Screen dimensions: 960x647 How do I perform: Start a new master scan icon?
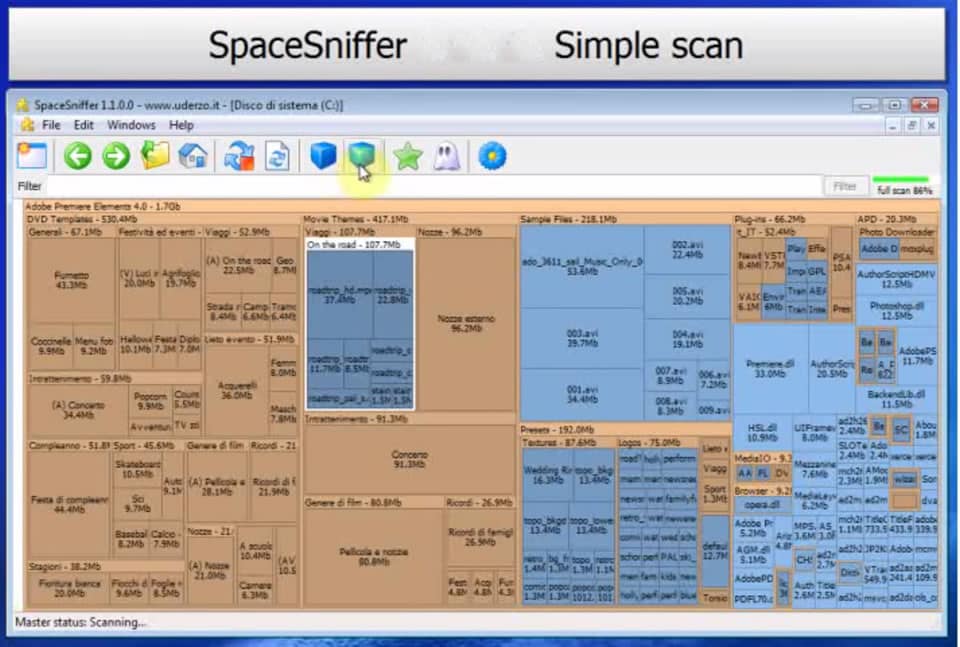pos(239,156)
